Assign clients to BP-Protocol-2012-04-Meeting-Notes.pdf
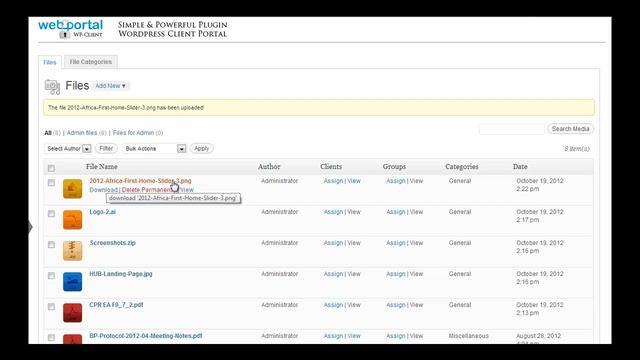This screenshot has width=640, height=360. point(333,336)
